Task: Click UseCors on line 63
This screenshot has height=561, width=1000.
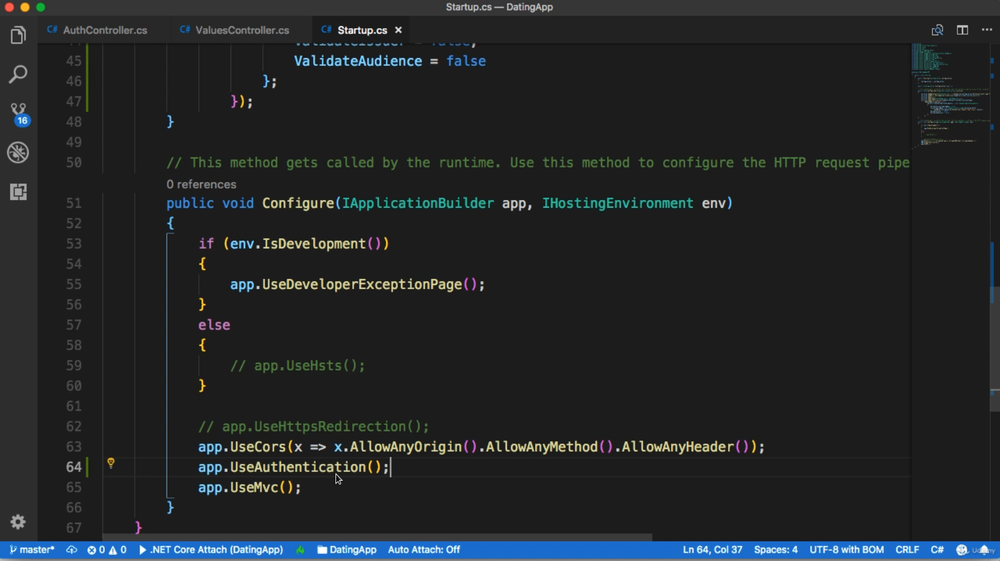Action: pyautogui.click(x=258, y=447)
